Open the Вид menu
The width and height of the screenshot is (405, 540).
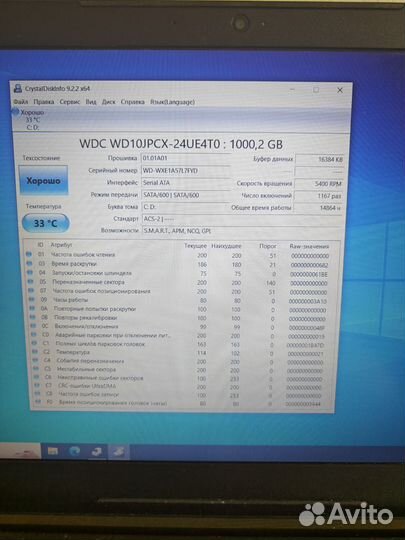91,102
